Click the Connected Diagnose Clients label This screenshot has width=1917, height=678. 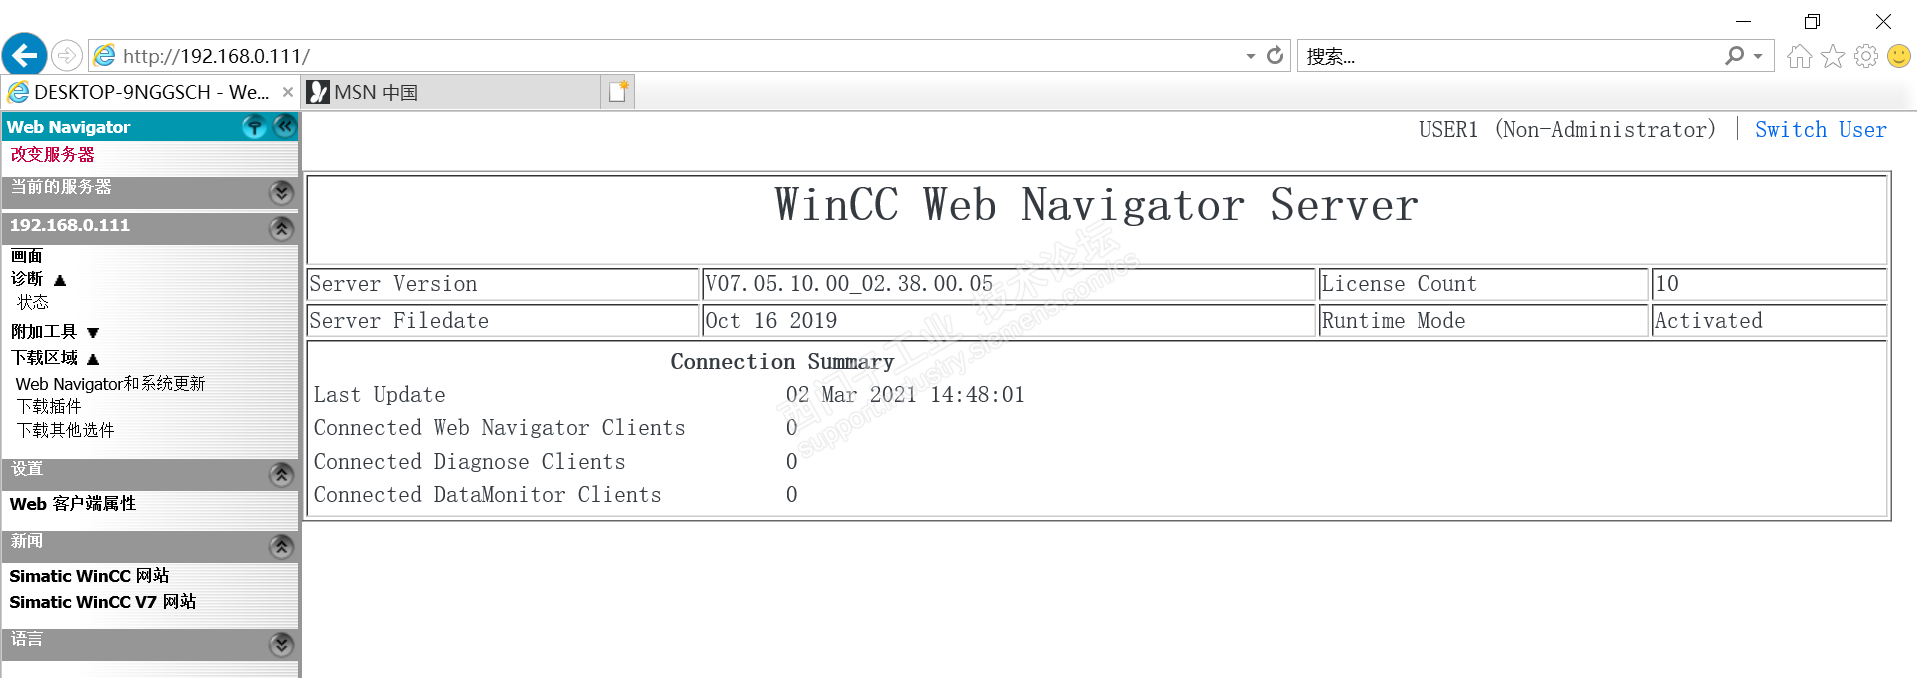point(469,462)
